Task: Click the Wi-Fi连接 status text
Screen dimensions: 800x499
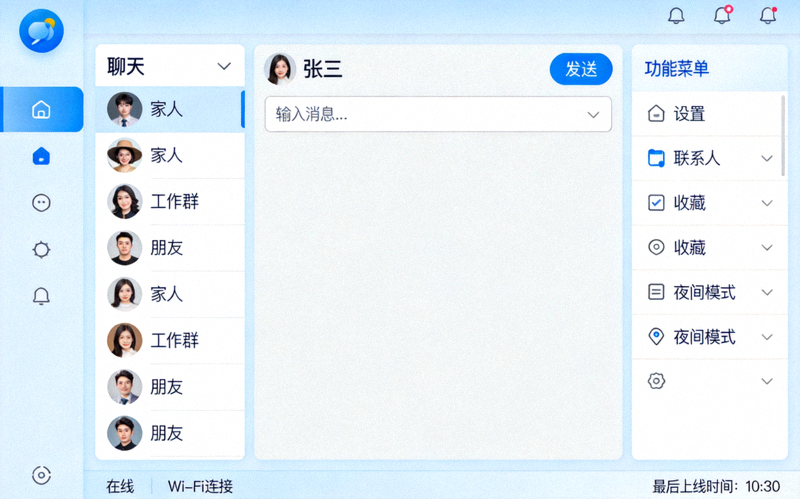Action: pos(201,486)
